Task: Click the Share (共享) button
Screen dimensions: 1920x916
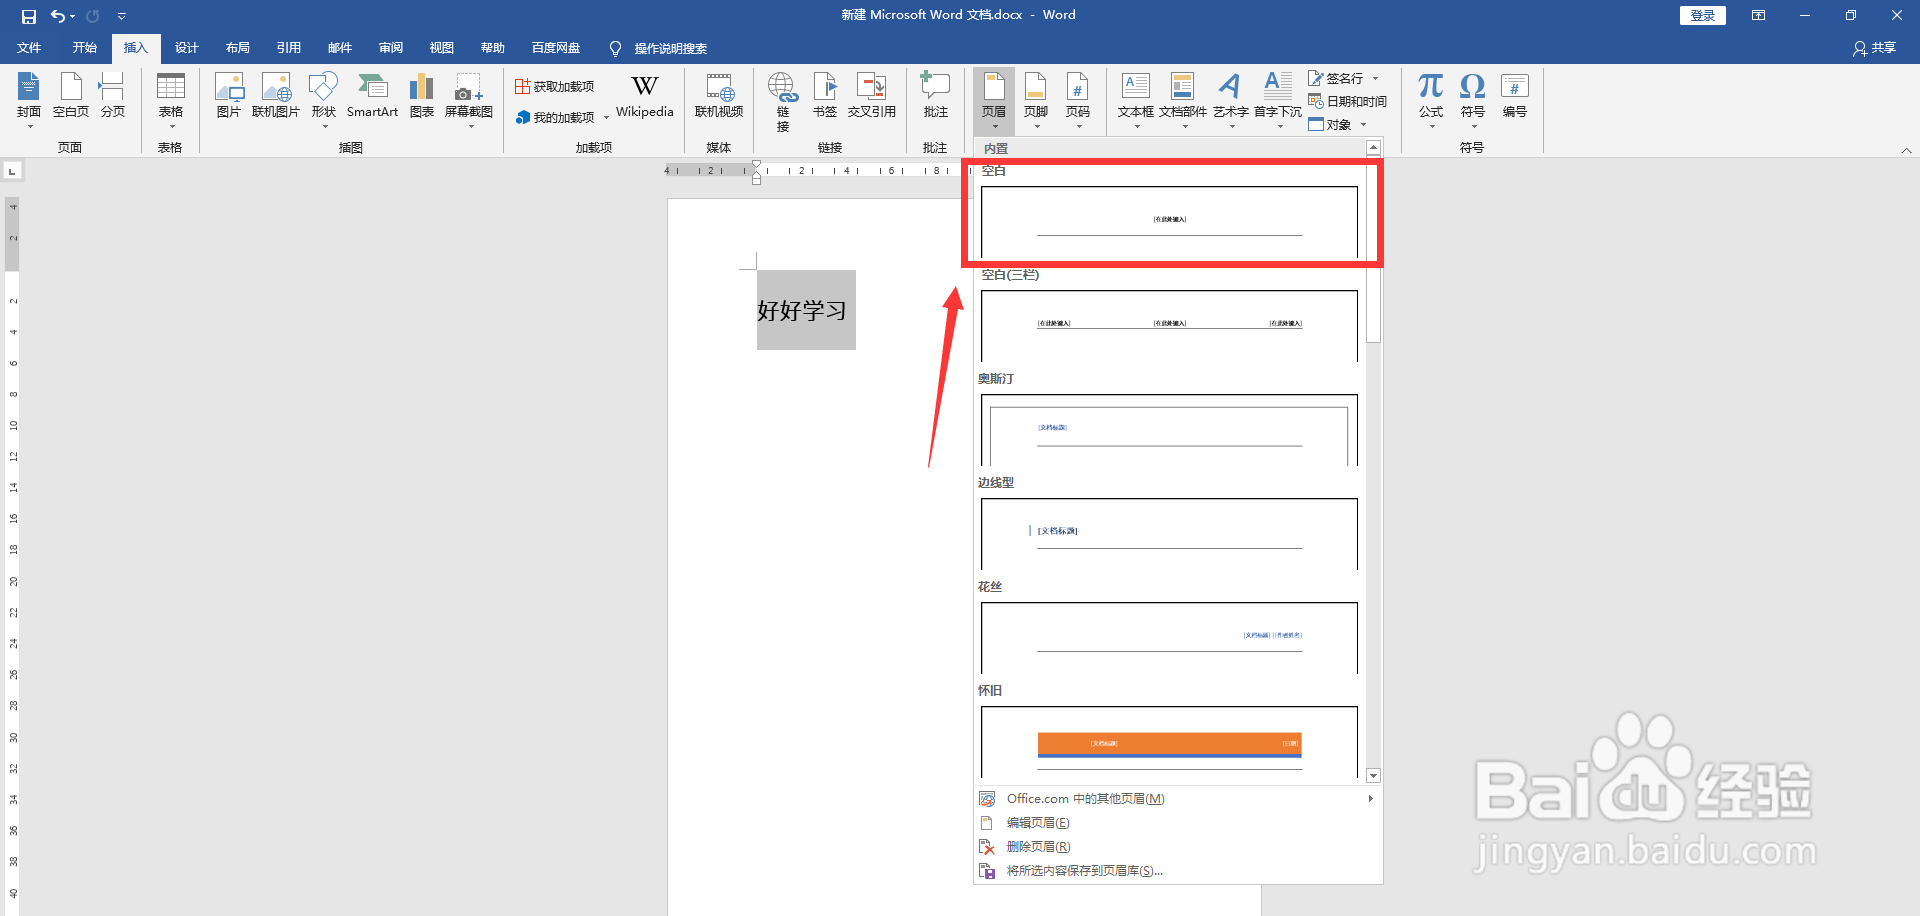Action: tap(1875, 48)
